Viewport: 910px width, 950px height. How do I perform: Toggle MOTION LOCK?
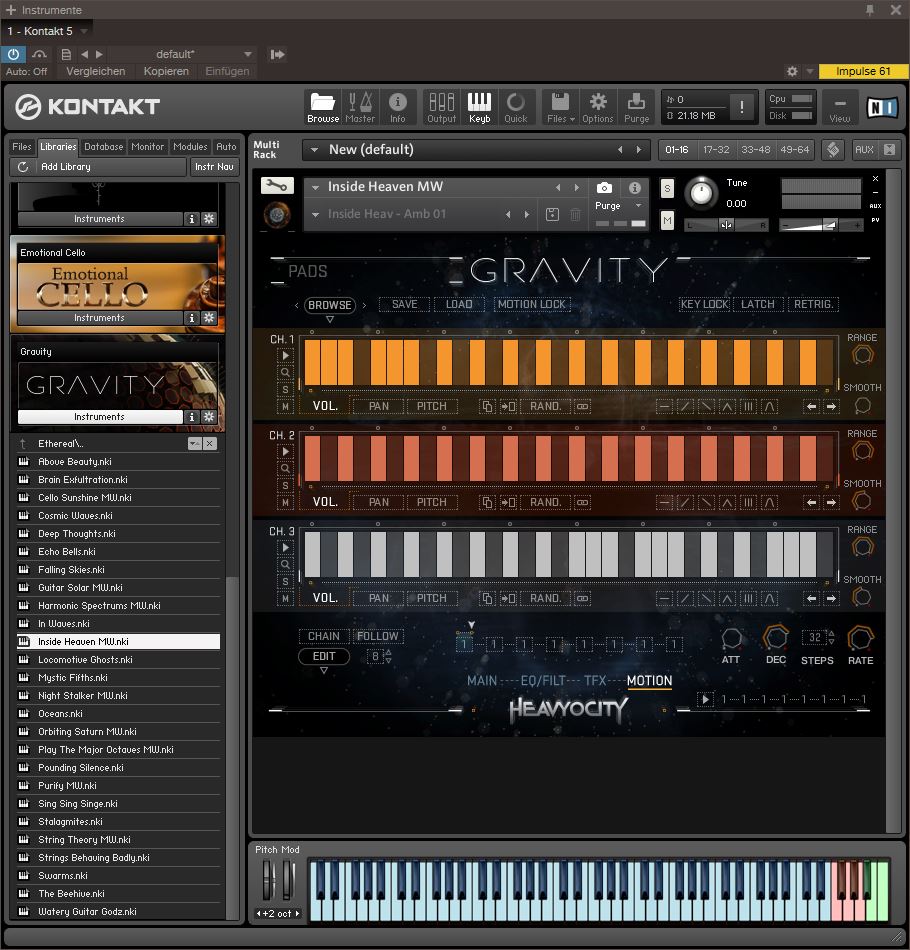tap(531, 304)
